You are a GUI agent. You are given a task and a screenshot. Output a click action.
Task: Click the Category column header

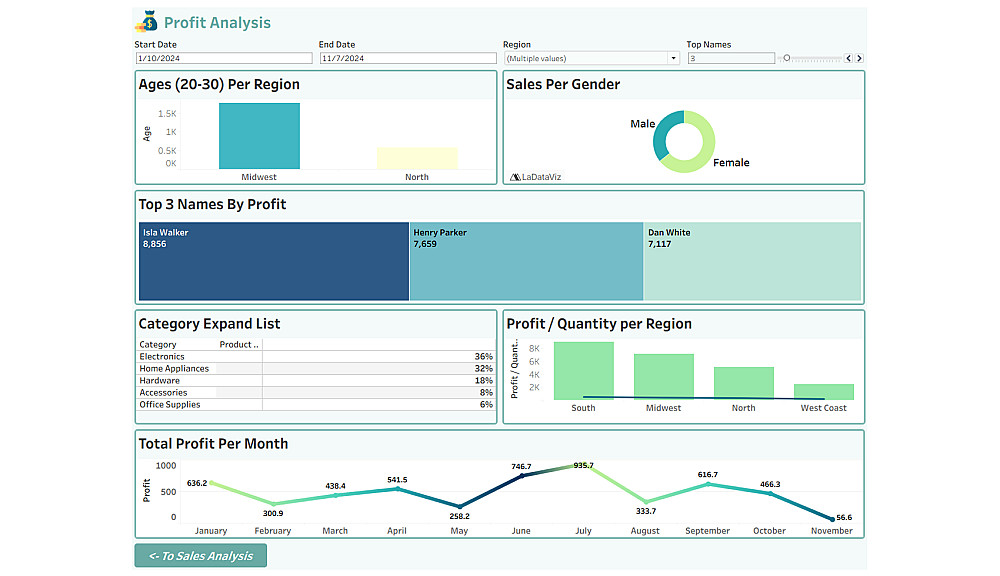(158, 344)
